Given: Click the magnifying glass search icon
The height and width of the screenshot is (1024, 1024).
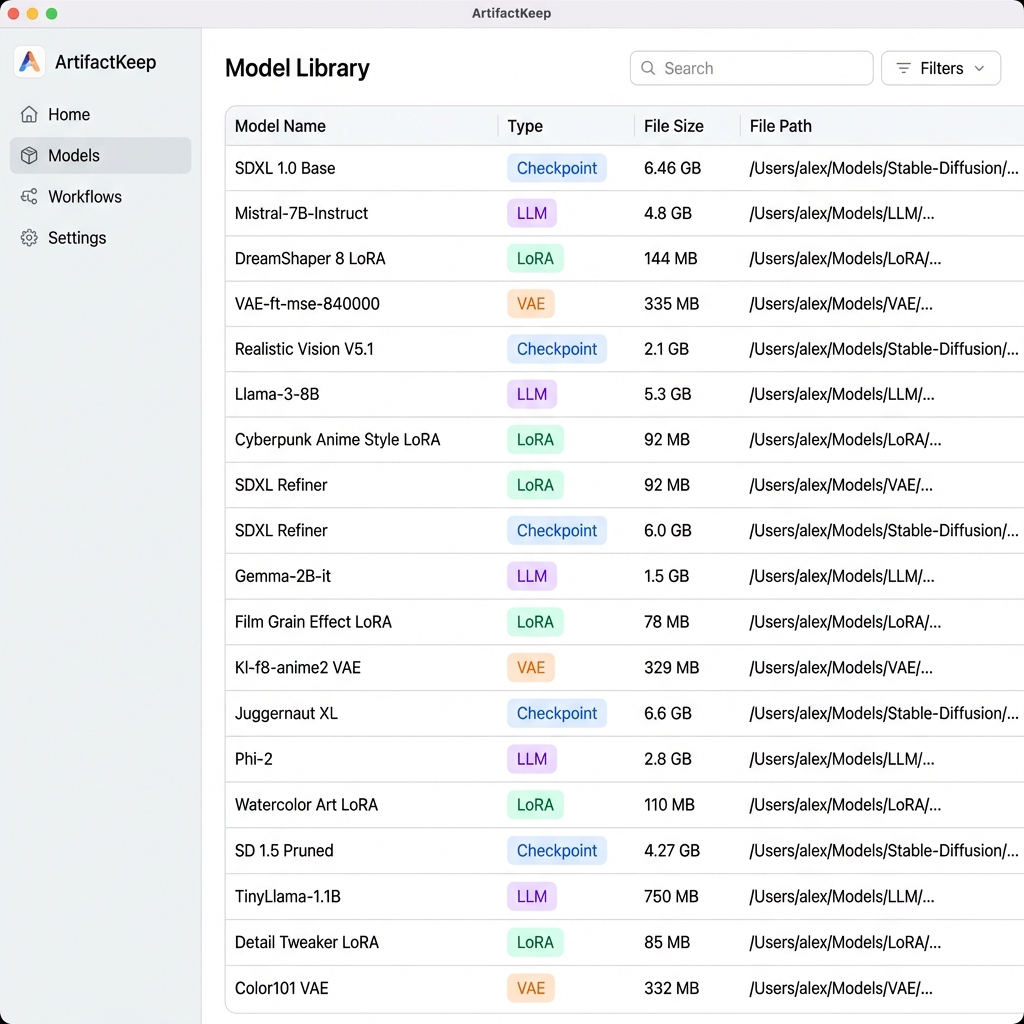Looking at the screenshot, I should tap(649, 69).
